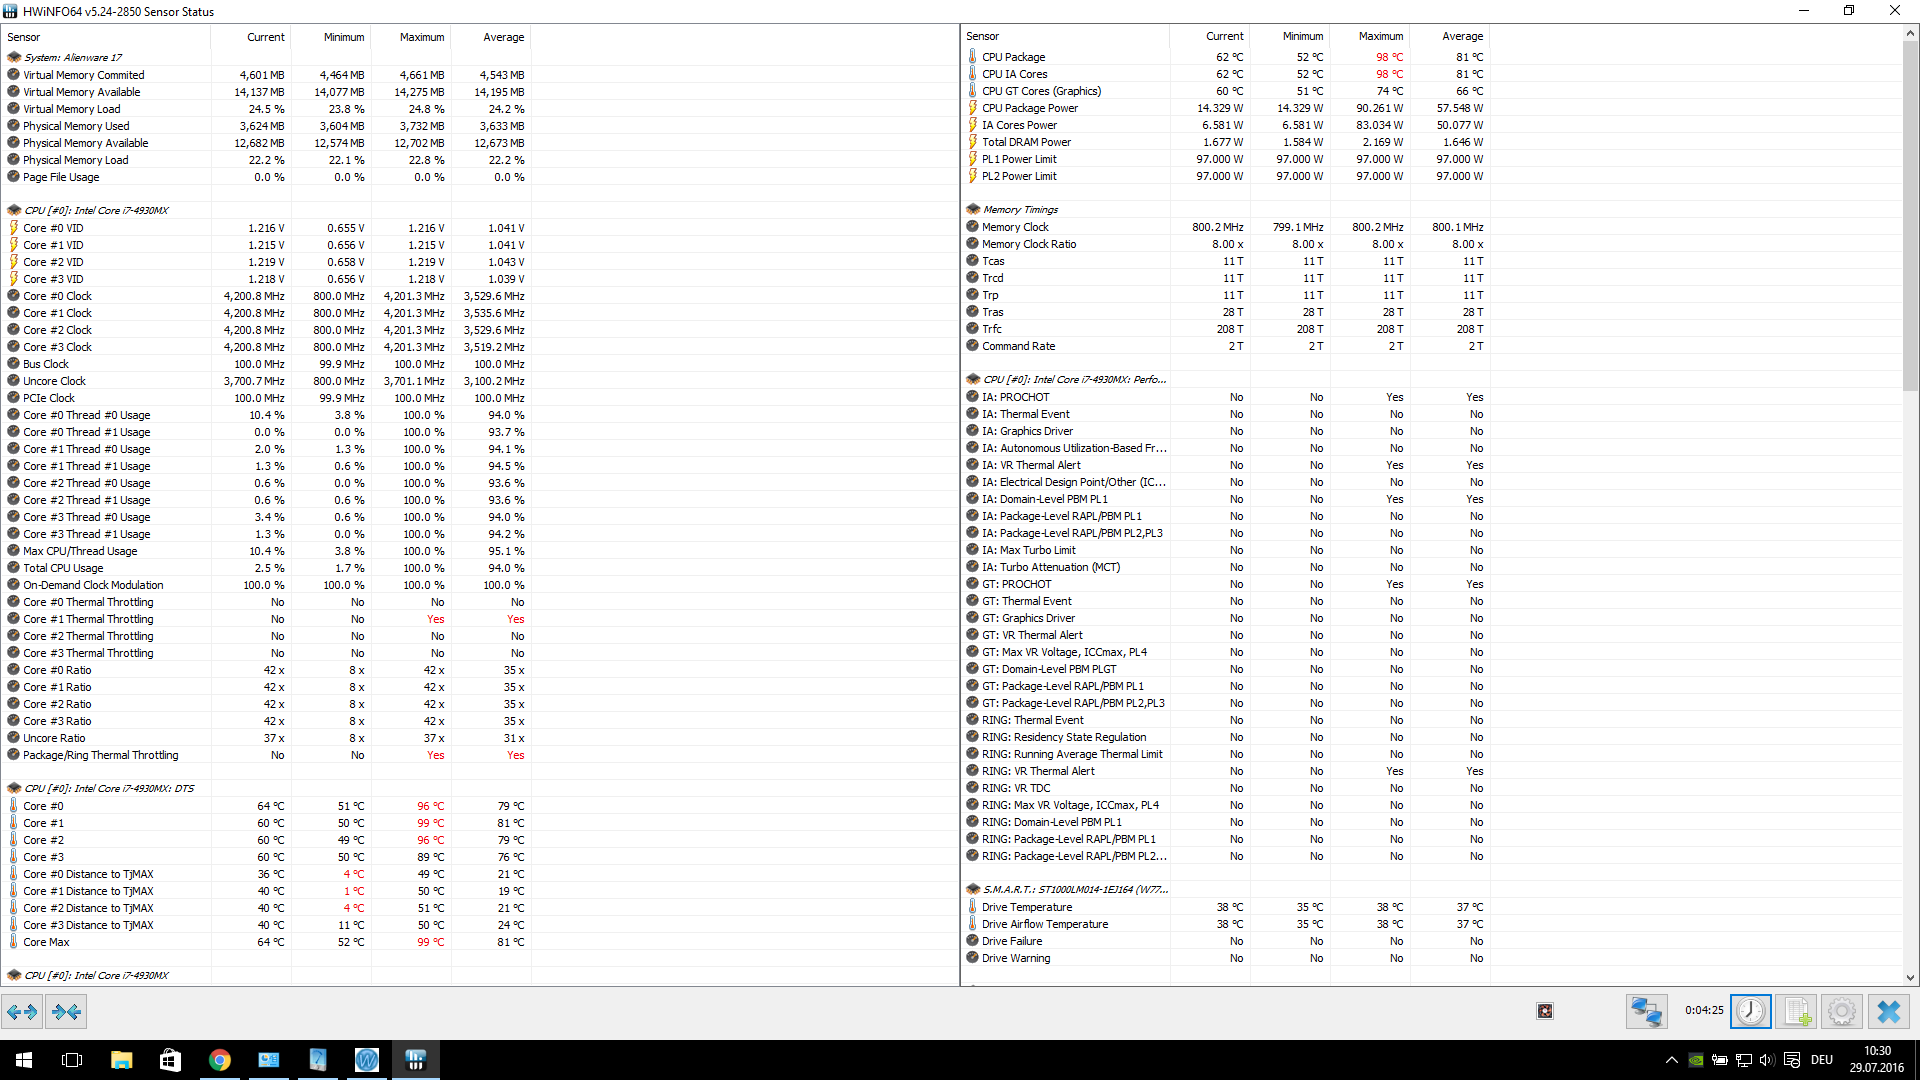Open the battery status tray icon

pyautogui.click(x=1720, y=1060)
